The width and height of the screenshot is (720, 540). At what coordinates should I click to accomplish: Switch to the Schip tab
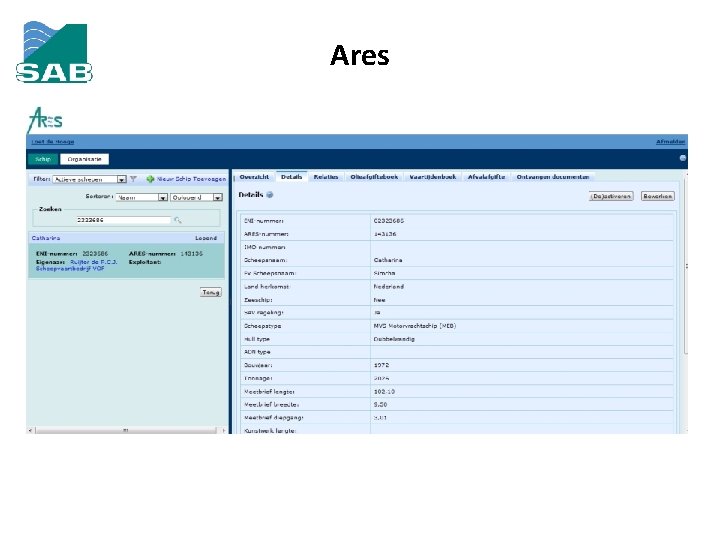coord(43,159)
